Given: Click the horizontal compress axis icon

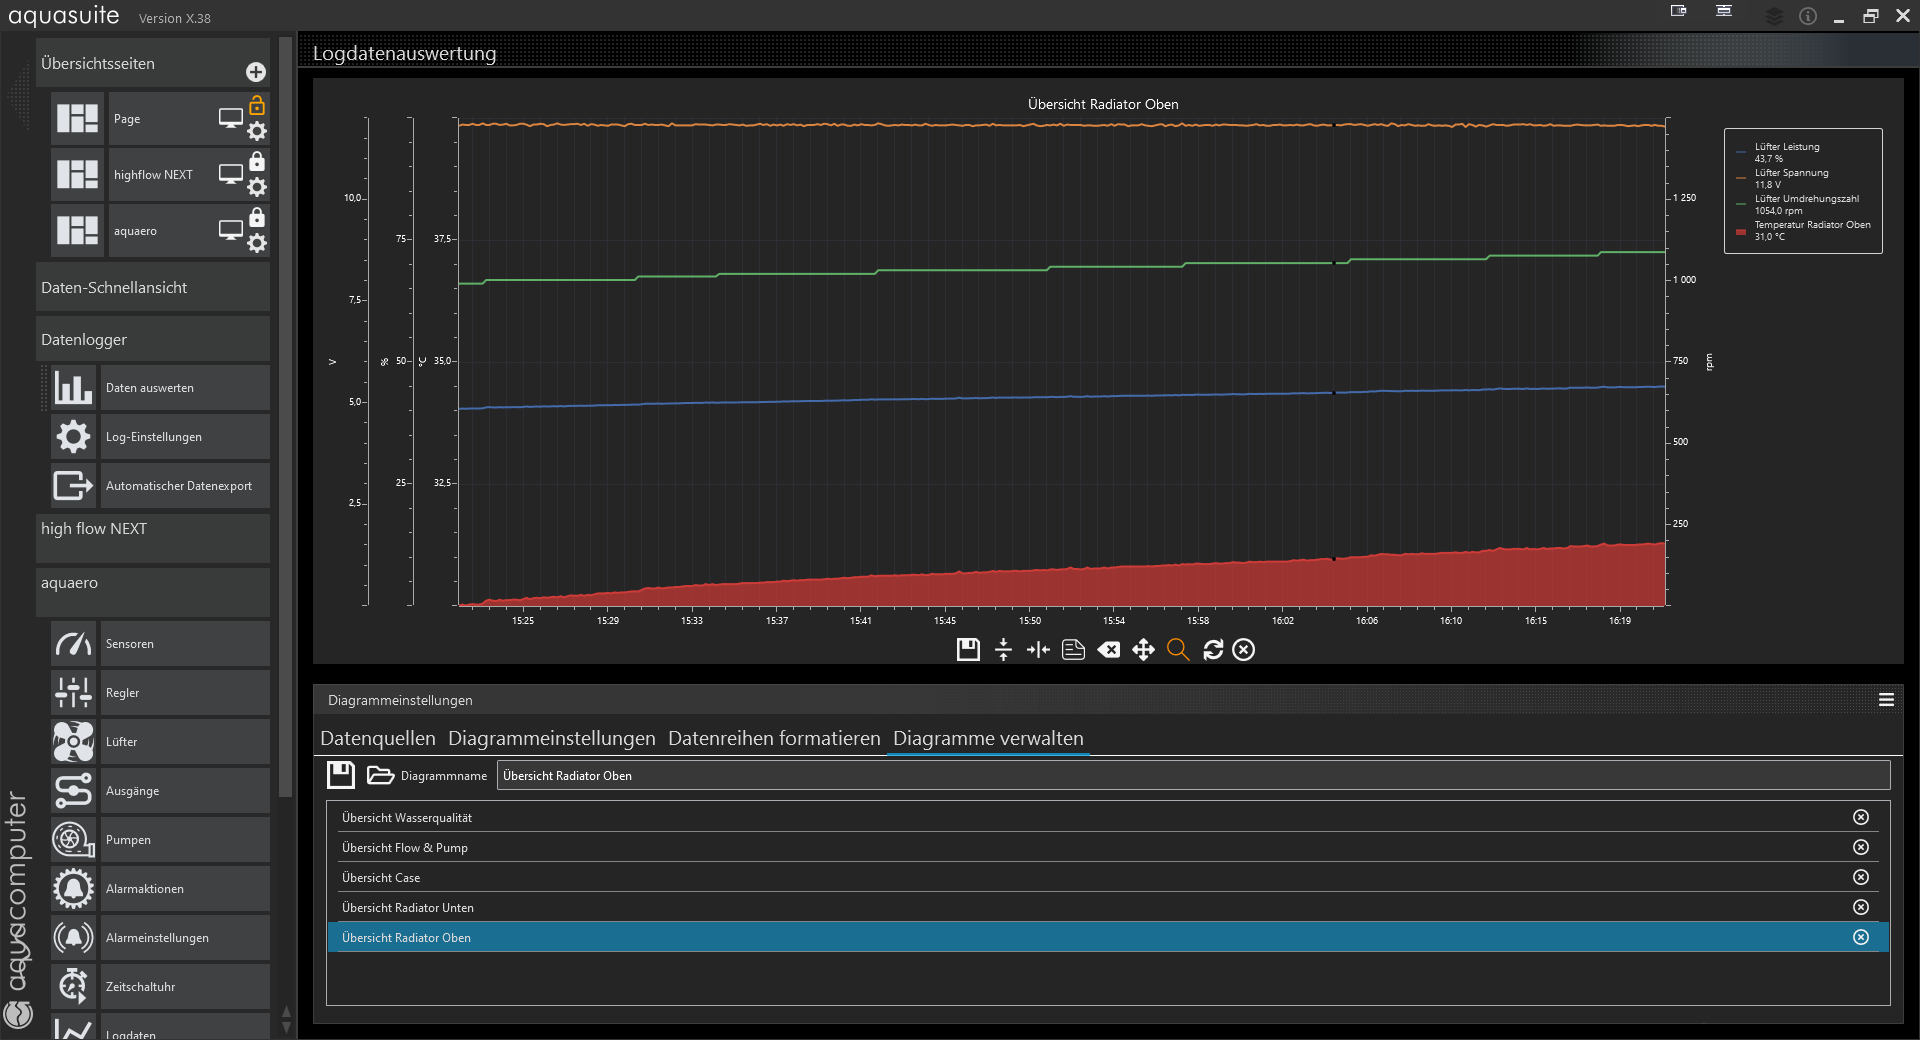Looking at the screenshot, I should click(1038, 650).
